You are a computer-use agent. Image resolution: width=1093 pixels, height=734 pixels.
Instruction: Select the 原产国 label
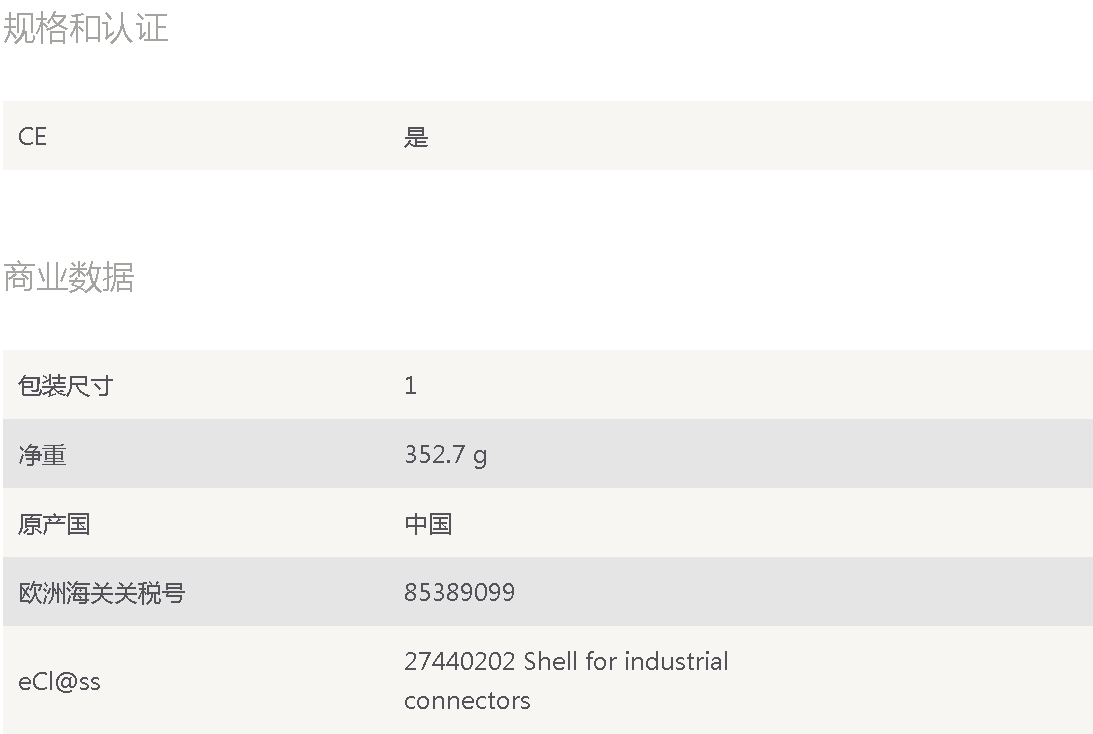click(54, 524)
